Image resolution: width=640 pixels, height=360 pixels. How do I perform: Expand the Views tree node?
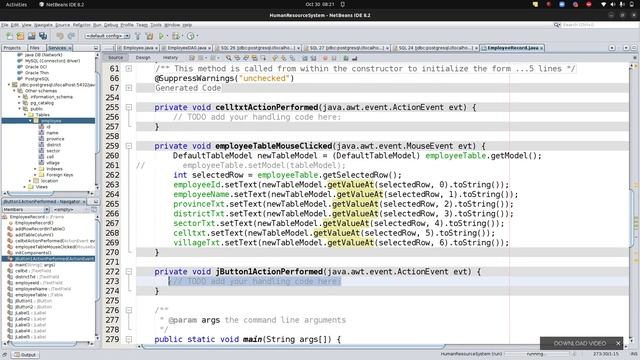tap(25, 187)
